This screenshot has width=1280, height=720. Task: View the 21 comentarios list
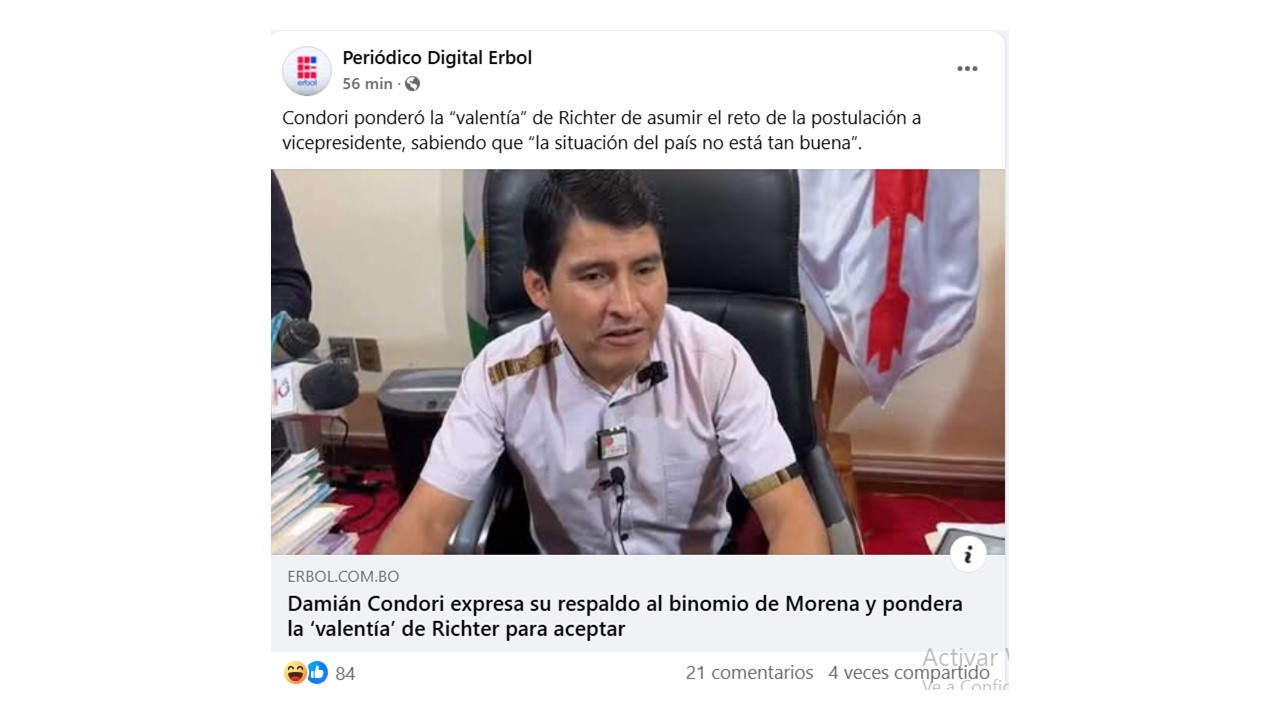[749, 673]
